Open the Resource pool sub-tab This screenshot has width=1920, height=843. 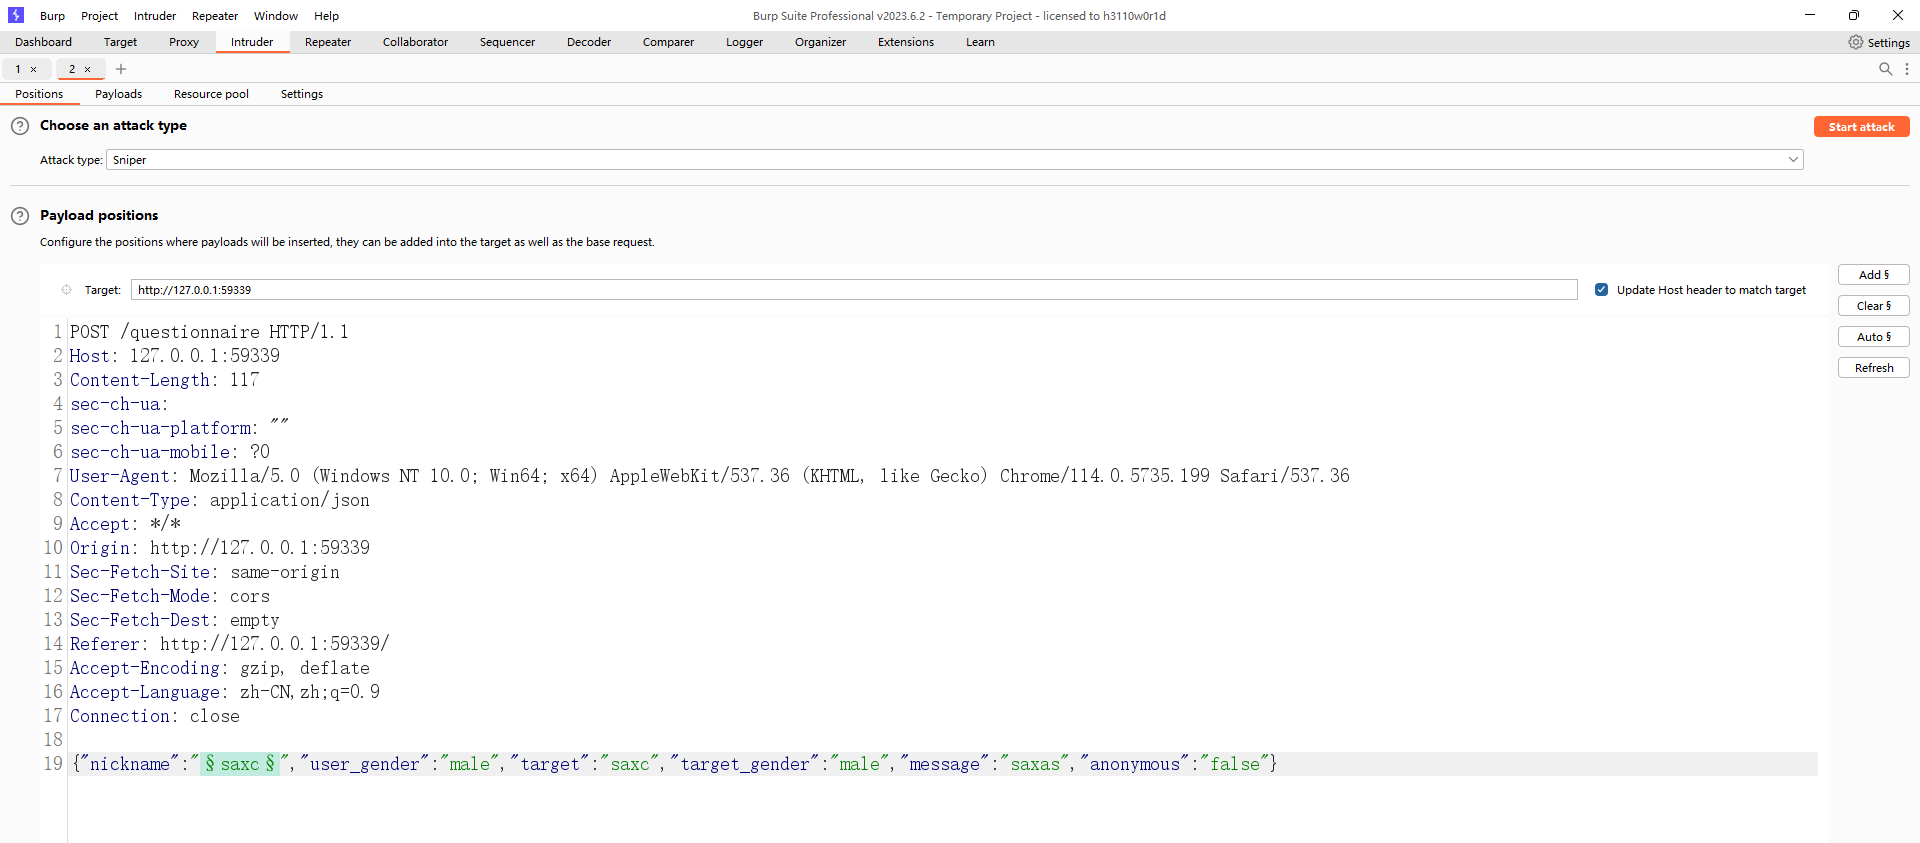coord(211,94)
